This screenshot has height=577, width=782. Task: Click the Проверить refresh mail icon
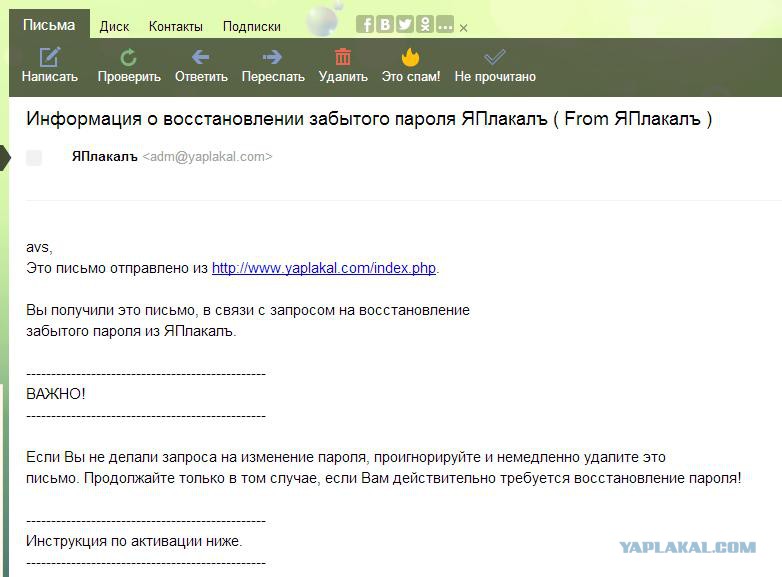pyautogui.click(x=129, y=57)
